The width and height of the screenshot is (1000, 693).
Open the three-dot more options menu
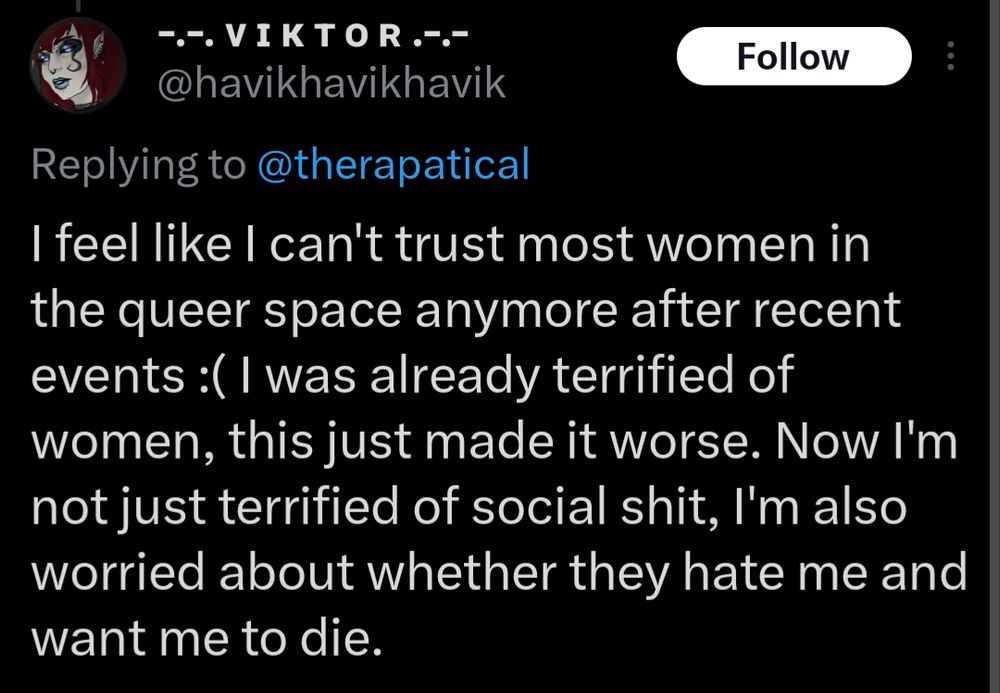pyautogui.click(x=949, y=58)
